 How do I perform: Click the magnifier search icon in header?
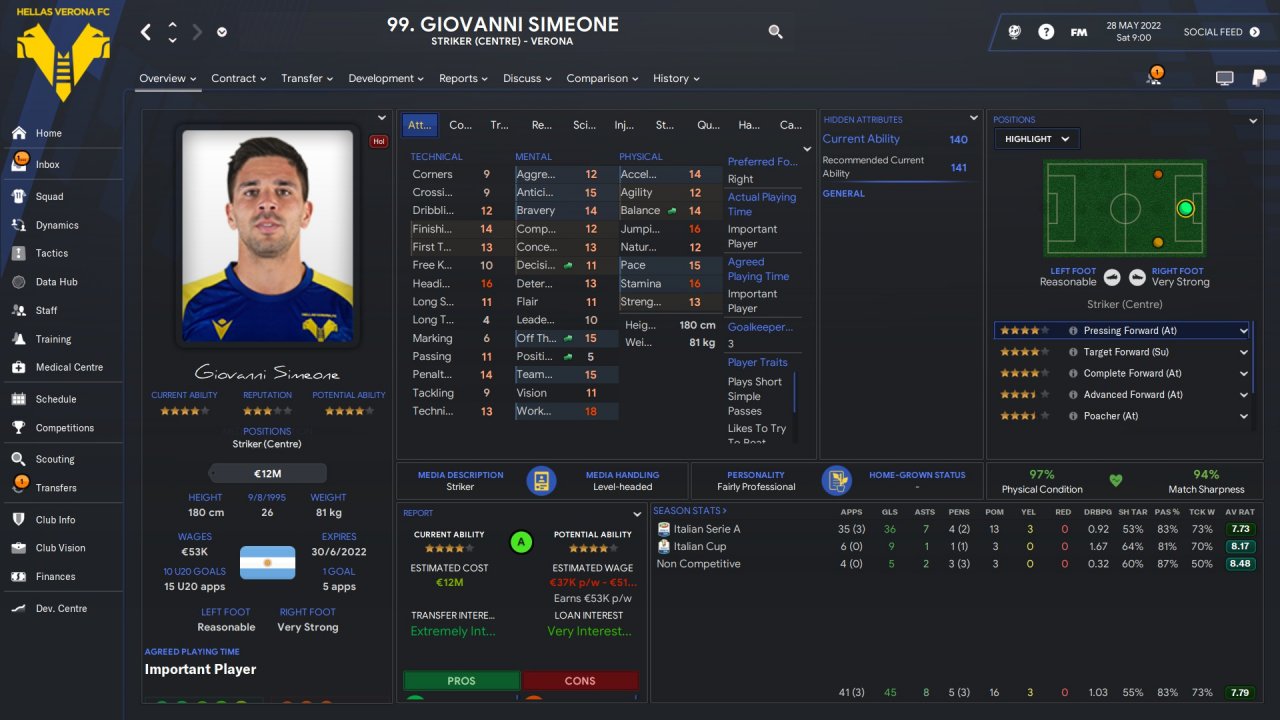(x=775, y=32)
